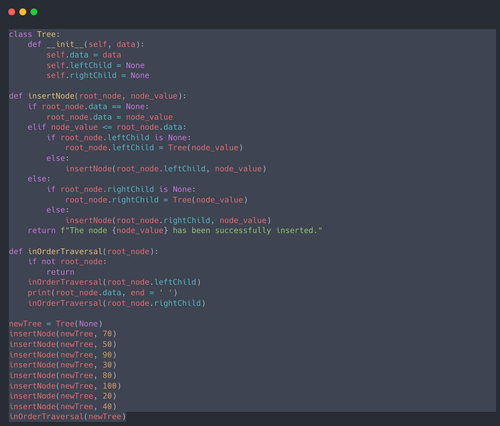Image resolution: width=500 pixels, height=426 pixels.
Task: Place cursor on 'self.data = data'
Action: 84,55
